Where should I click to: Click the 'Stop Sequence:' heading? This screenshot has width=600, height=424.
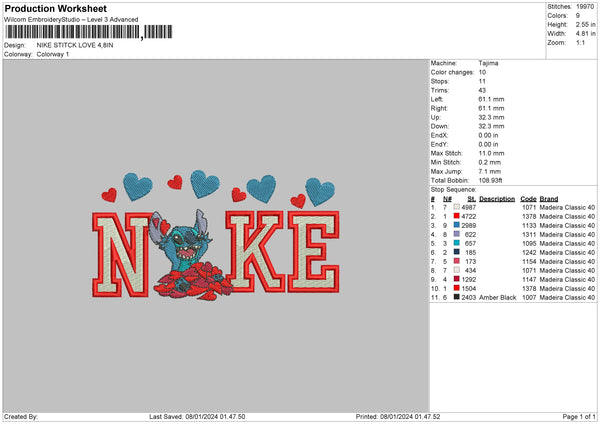[453, 189]
